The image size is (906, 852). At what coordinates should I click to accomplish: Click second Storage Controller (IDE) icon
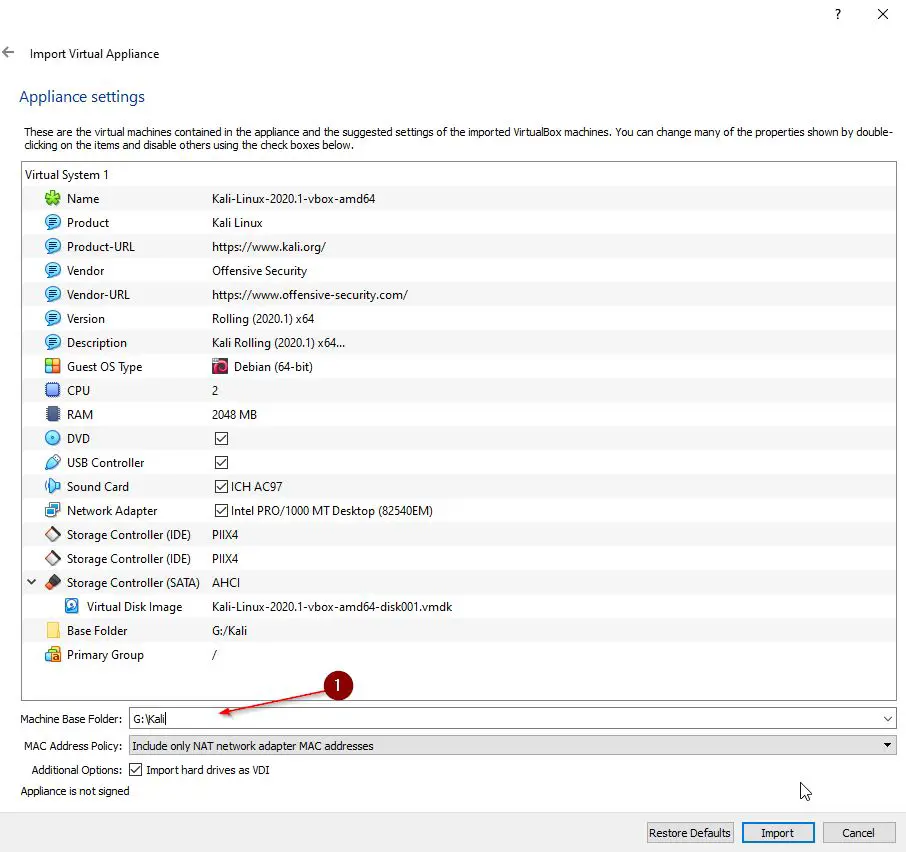coord(53,559)
